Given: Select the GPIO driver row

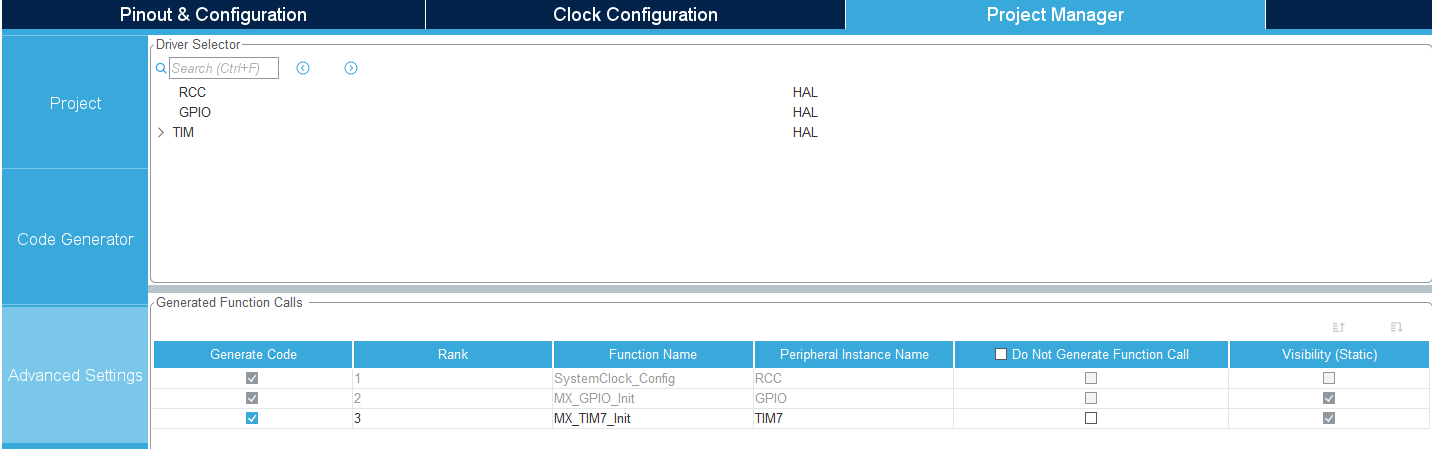Looking at the screenshot, I should [195, 112].
